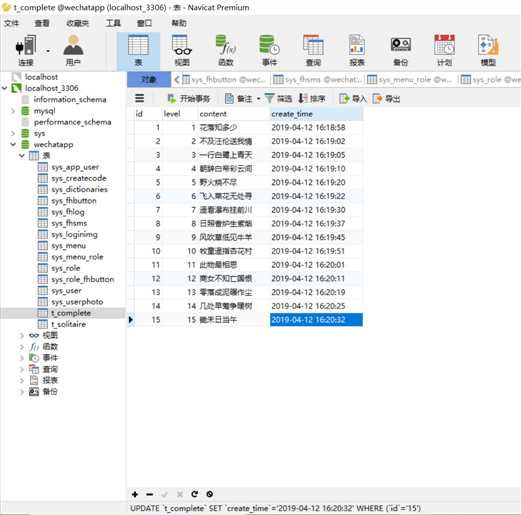The image size is (521, 515).
Task: Expand the events node in tree
Action: point(22,358)
